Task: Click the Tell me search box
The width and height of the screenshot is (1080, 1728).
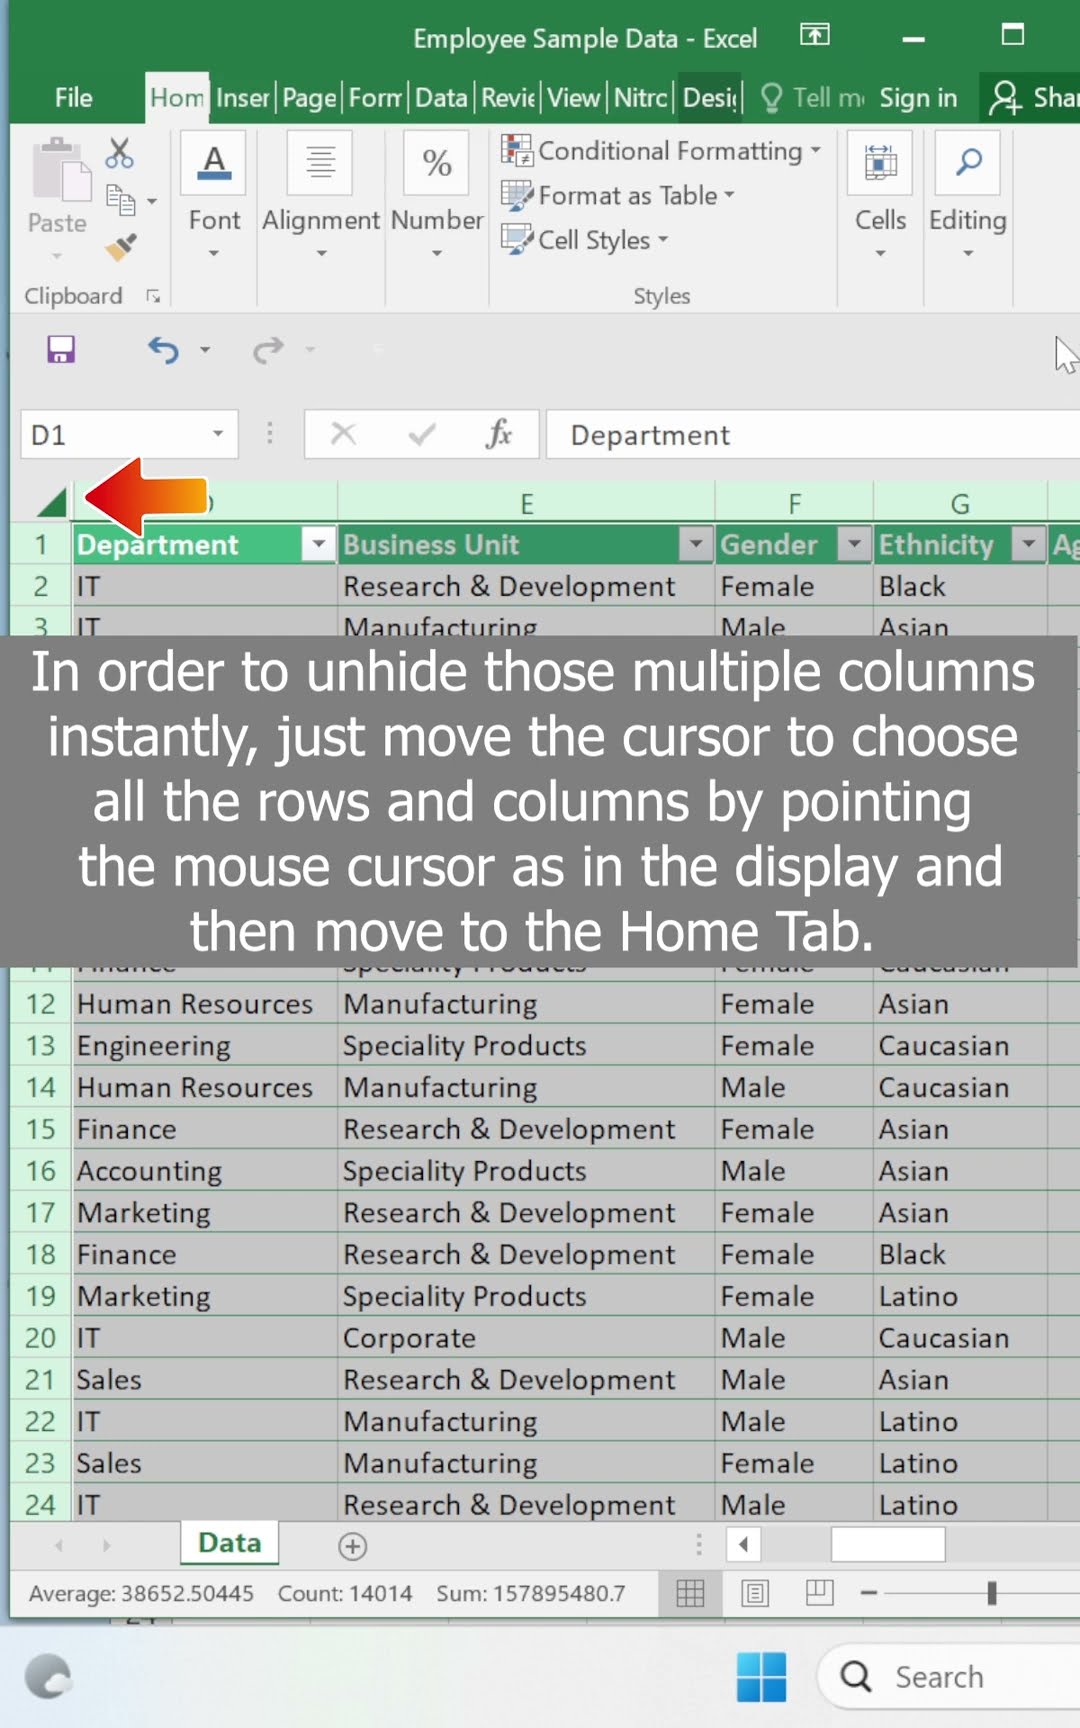Action: 813,97
